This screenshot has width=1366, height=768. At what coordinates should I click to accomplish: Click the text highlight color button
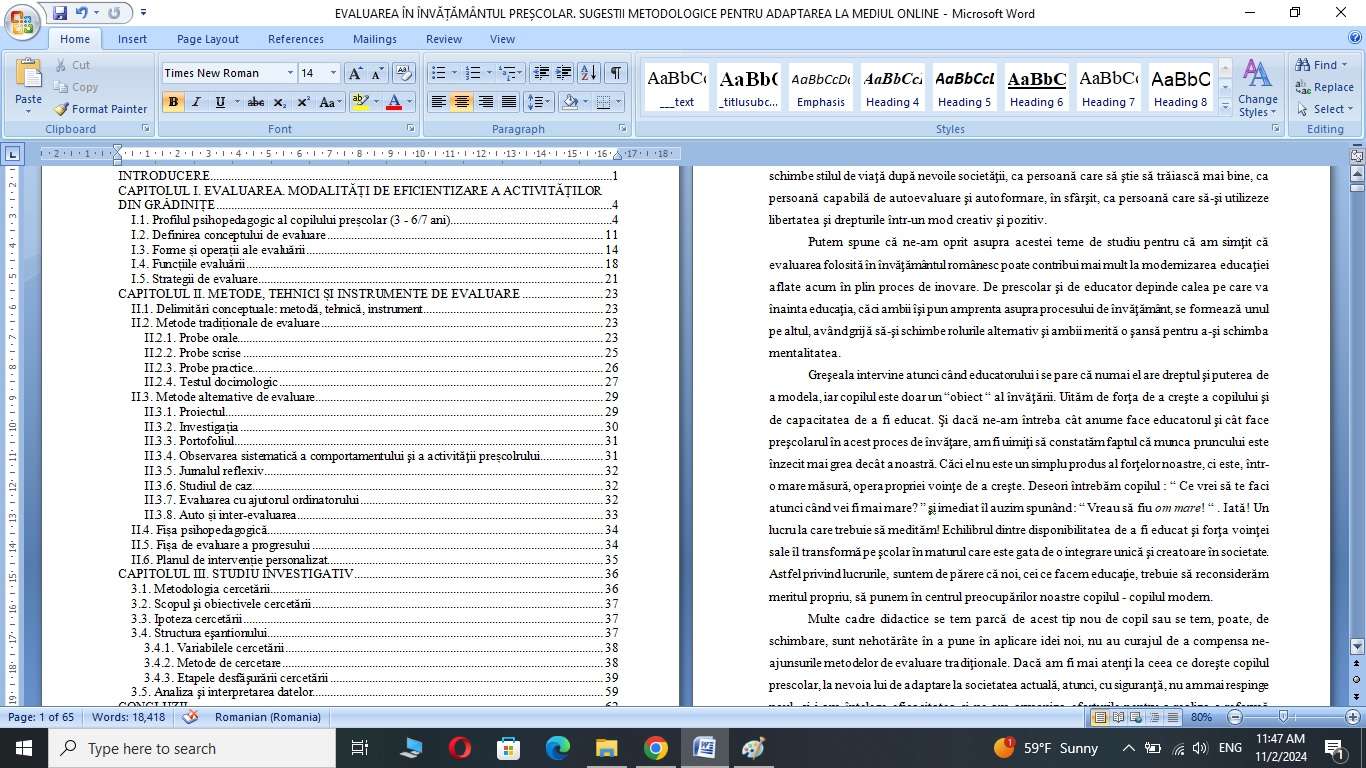(361, 102)
